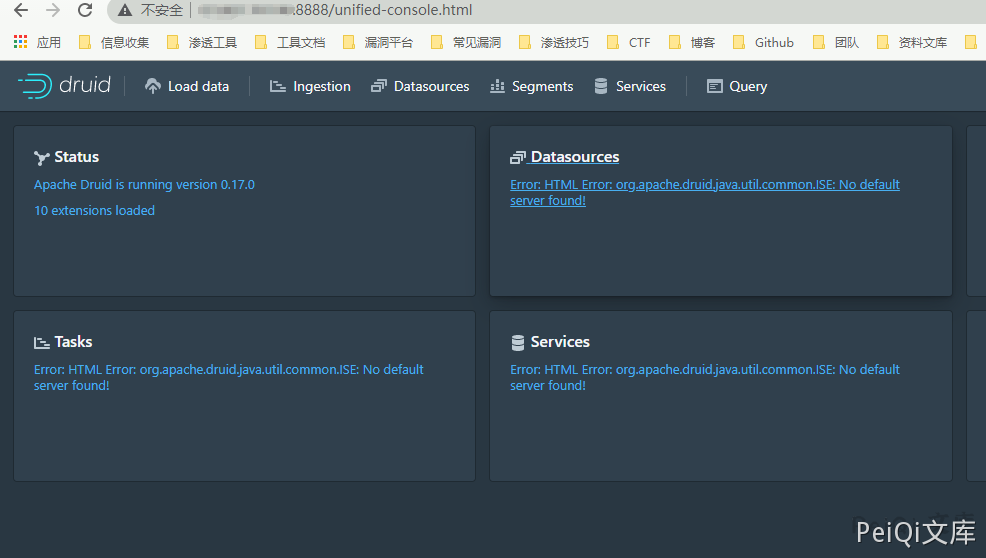The image size is (986, 558).
Task: Switch to the Segments view
Action: pos(531,87)
